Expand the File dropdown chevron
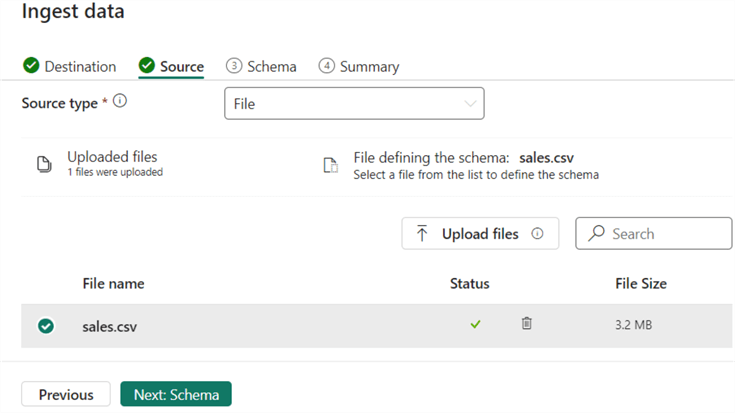This screenshot has height=413, width=735. tap(470, 103)
